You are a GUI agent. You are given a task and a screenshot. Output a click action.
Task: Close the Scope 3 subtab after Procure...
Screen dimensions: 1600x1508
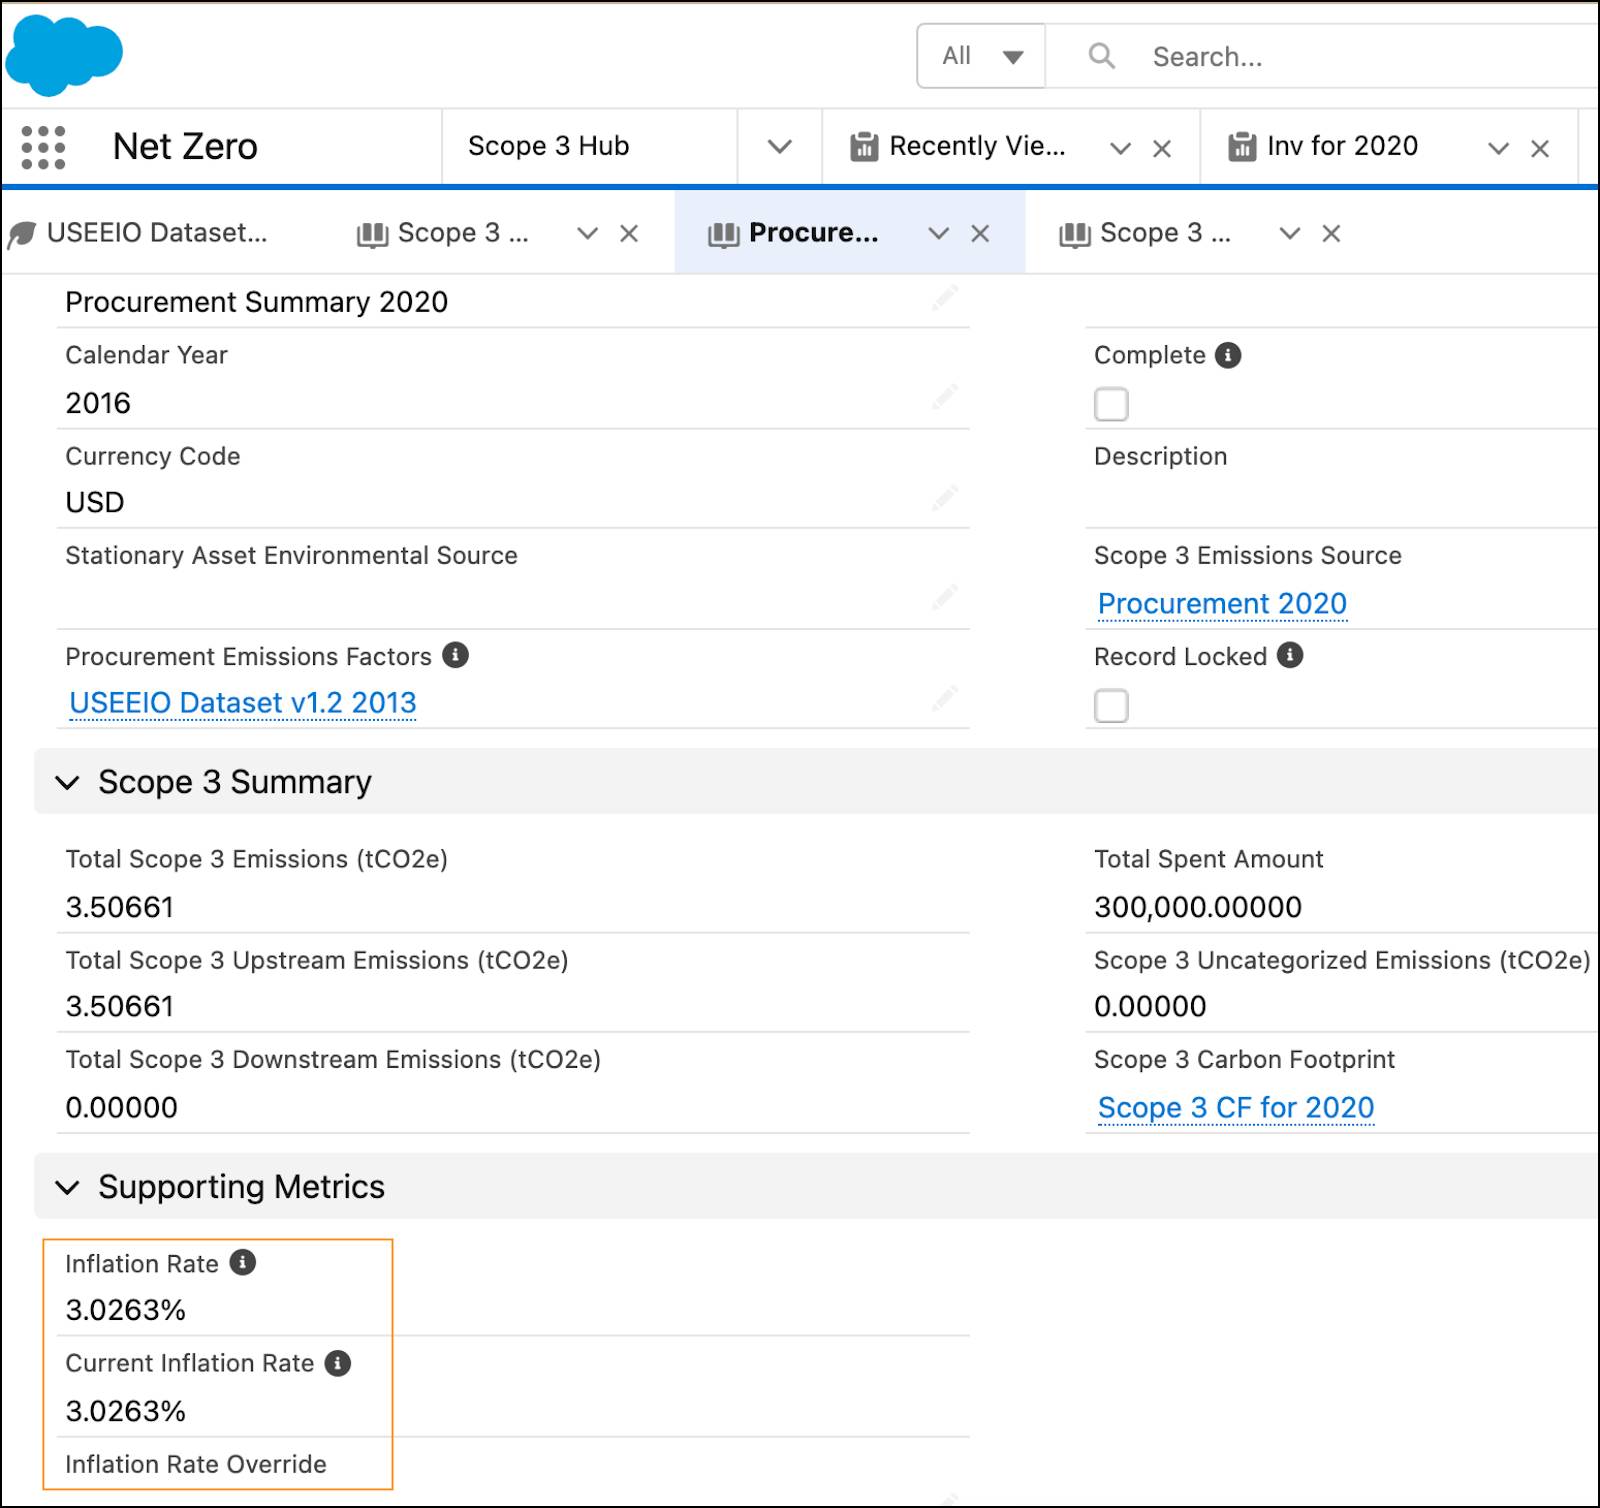pyautogui.click(x=1331, y=234)
